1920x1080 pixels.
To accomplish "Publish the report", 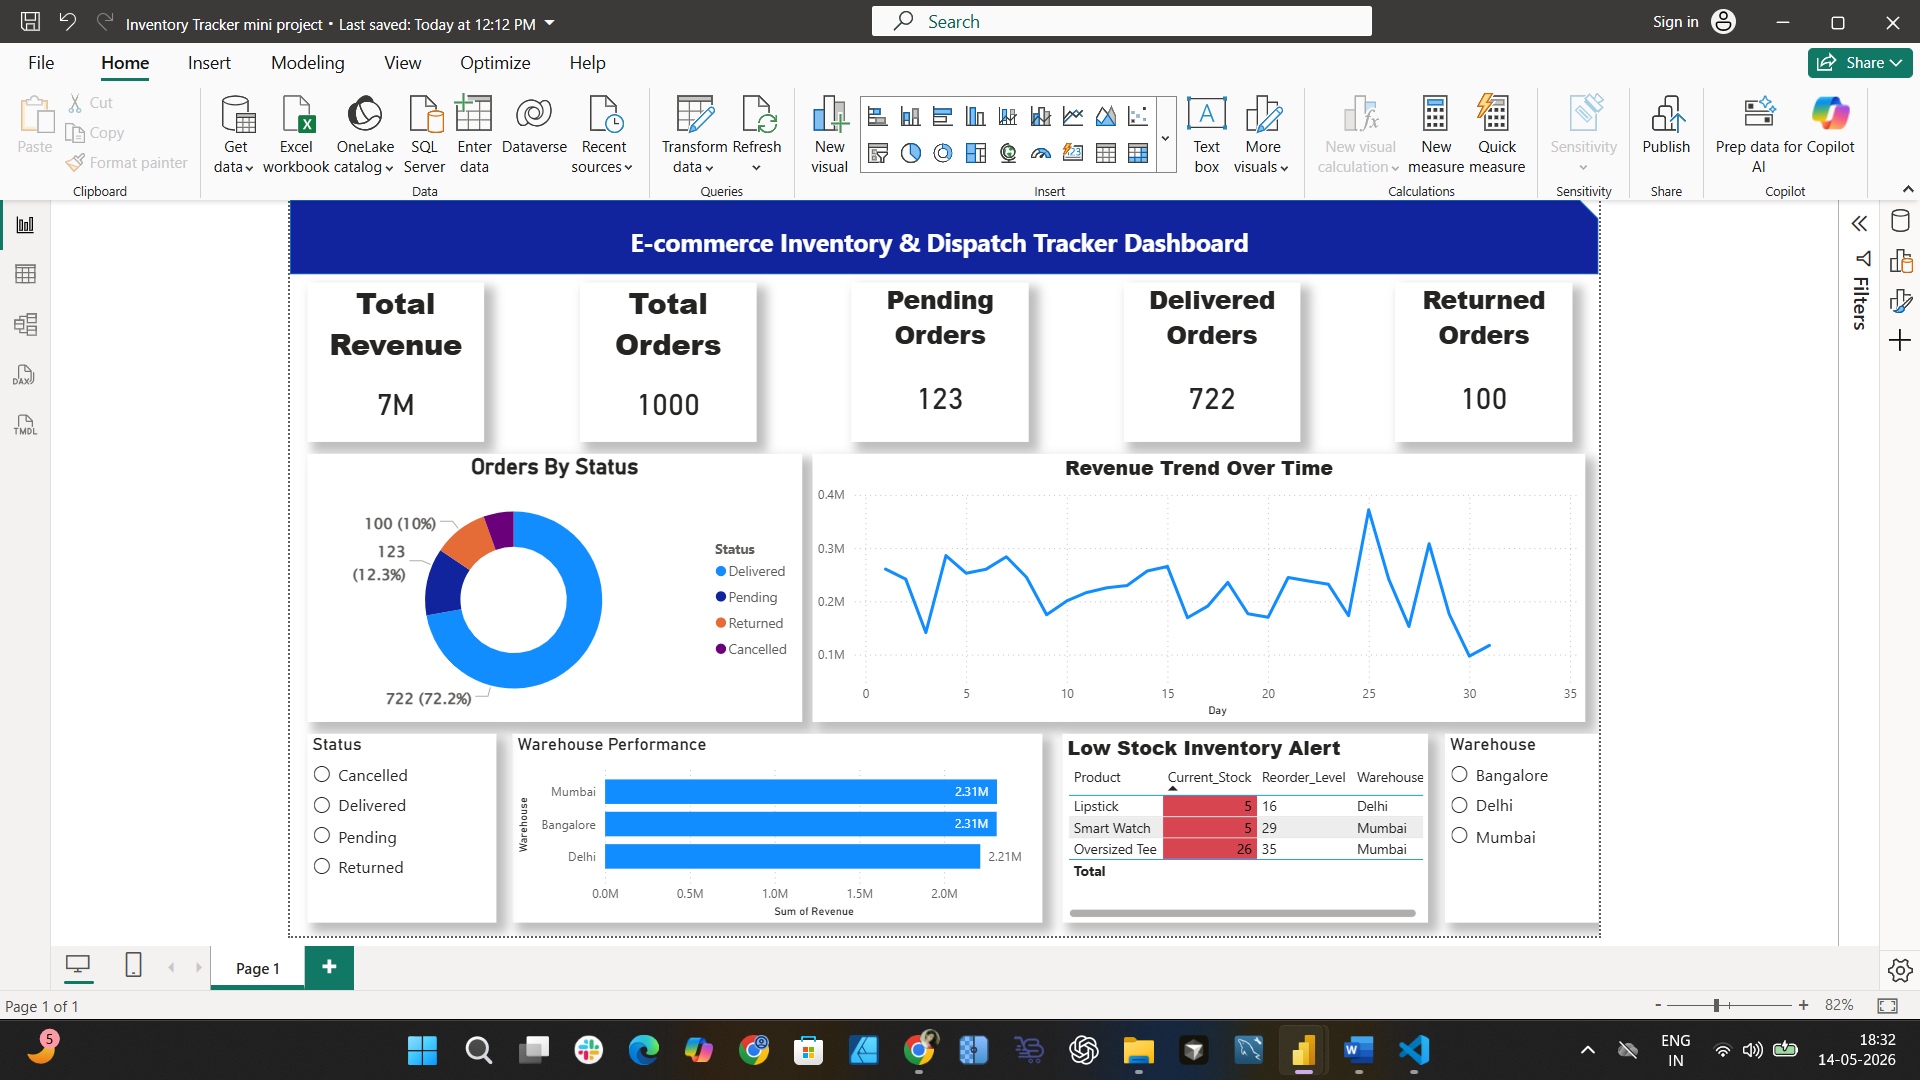I will [x=1666, y=125].
